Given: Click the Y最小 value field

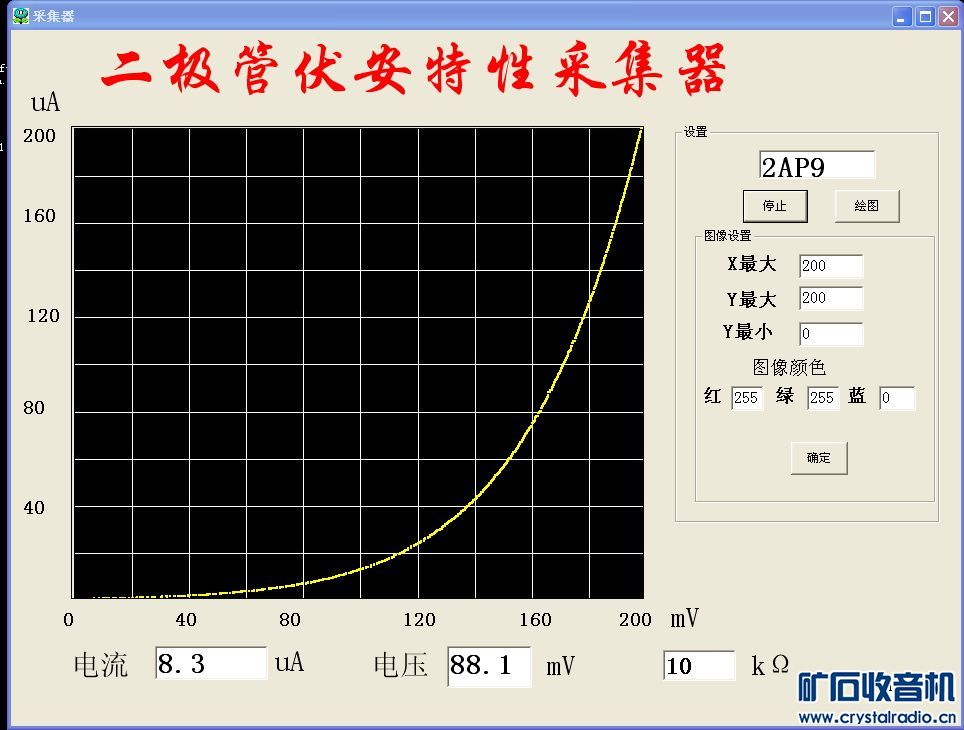Looking at the screenshot, I should tap(831, 334).
